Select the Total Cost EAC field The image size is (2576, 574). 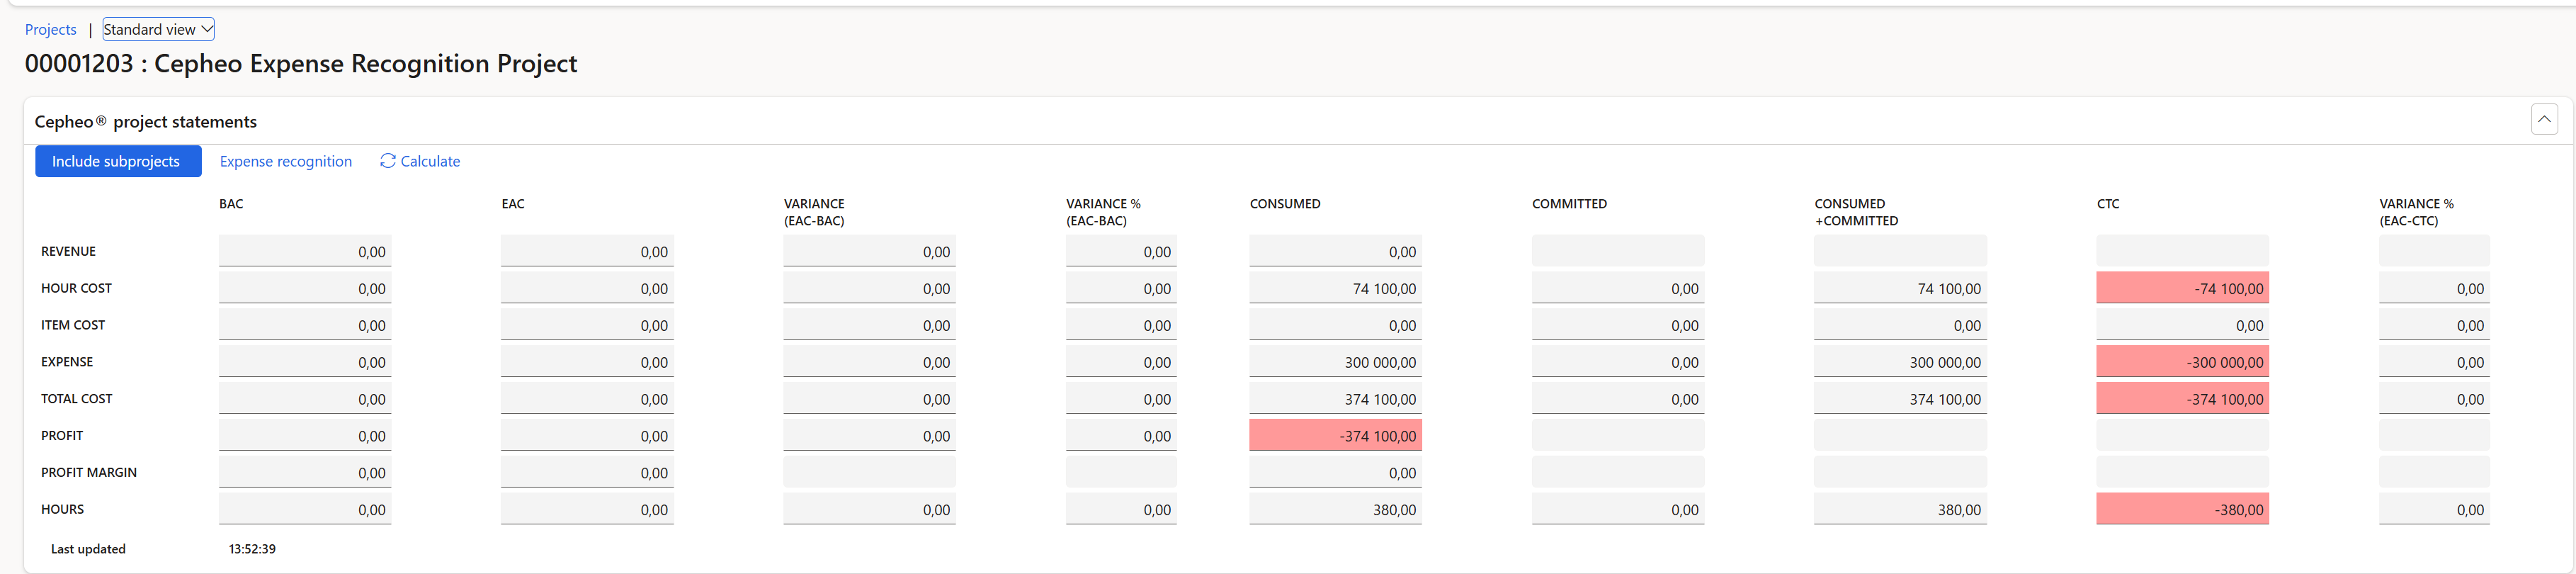coord(587,398)
